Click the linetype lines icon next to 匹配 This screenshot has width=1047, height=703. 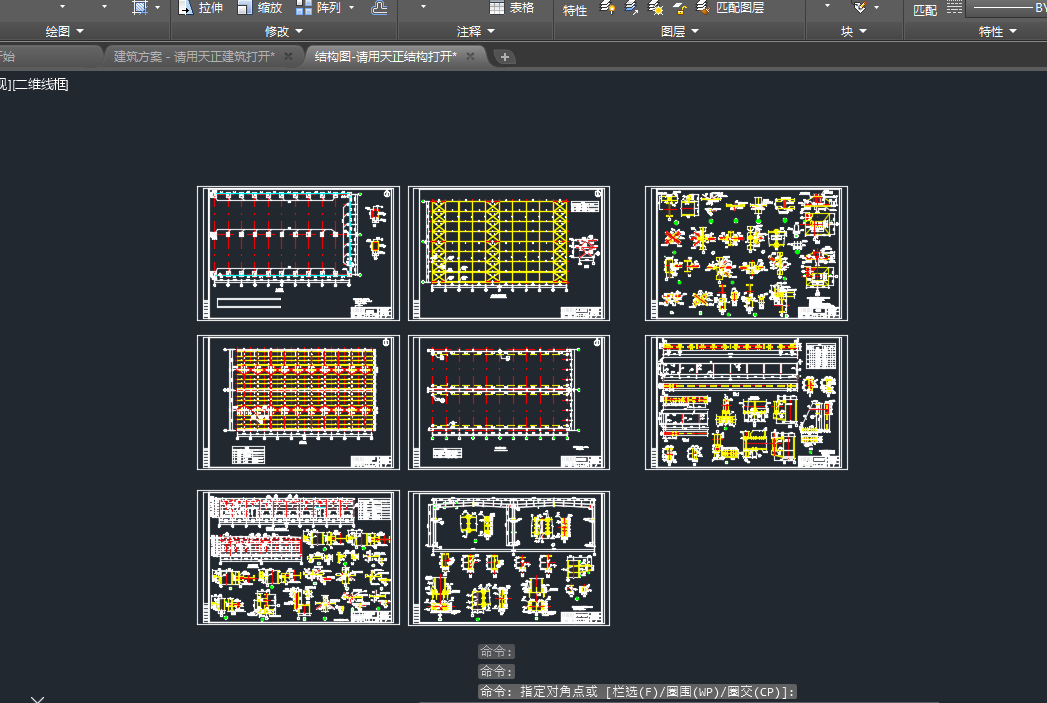(953, 8)
